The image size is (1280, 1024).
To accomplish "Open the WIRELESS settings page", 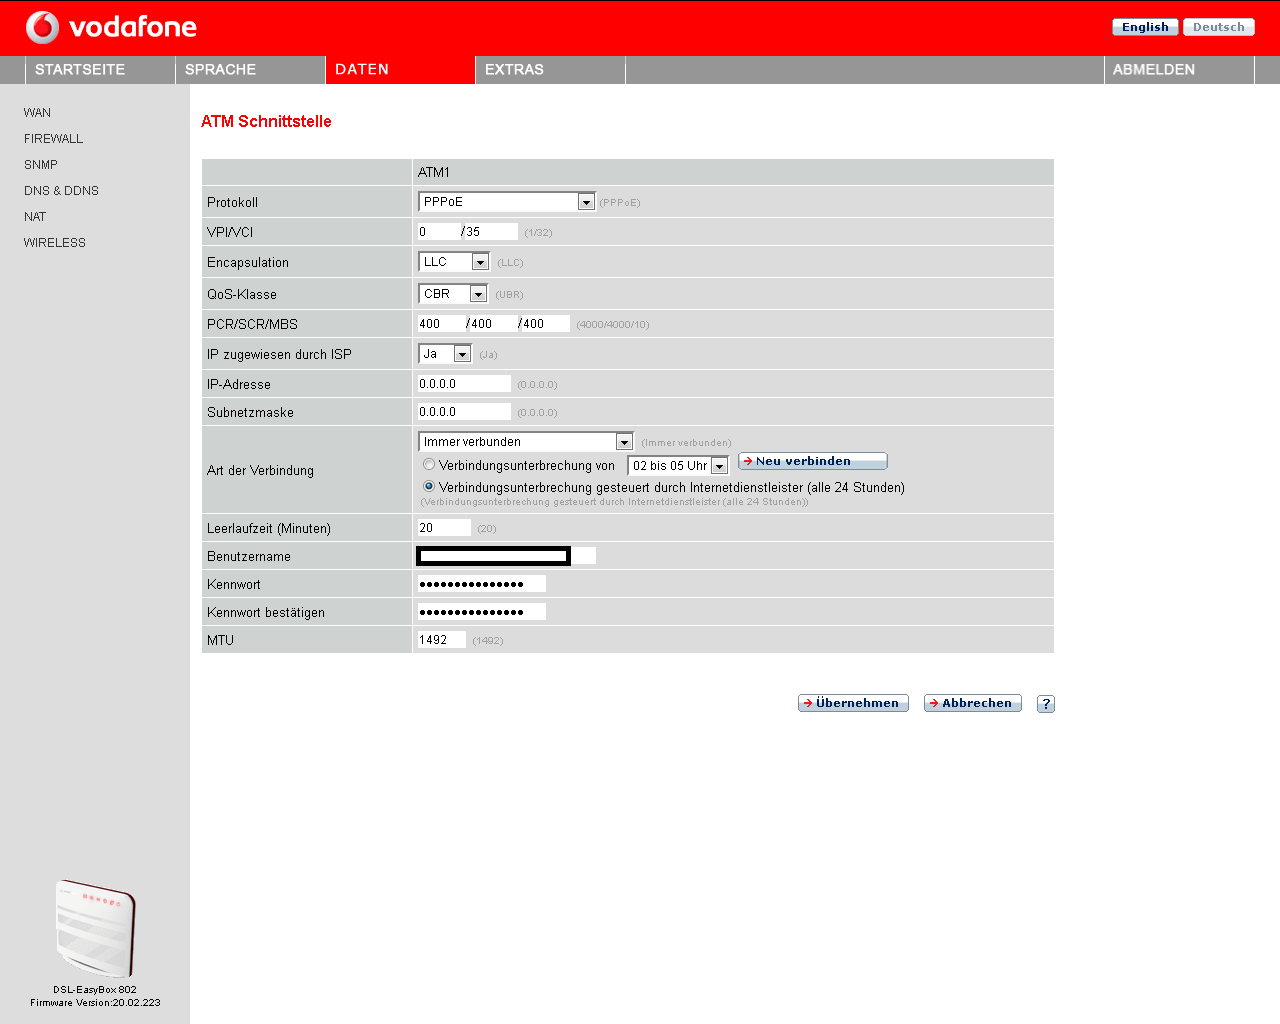I will [54, 242].
